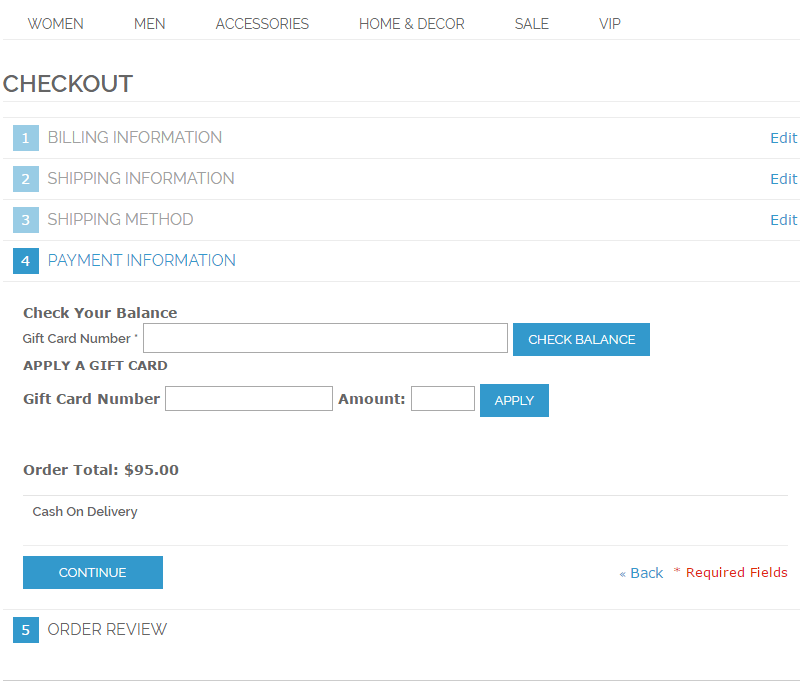800x700 pixels.
Task: Click the step 2 number badge
Action: point(26,179)
